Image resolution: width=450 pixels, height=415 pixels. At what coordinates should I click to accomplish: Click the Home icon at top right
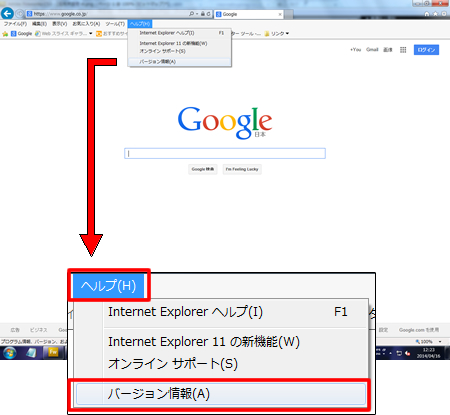tap(427, 14)
